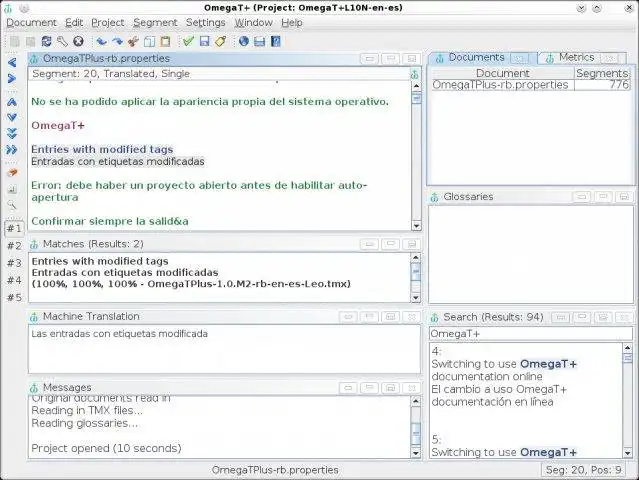Click the copy icon in the toolbar

coord(149,41)
